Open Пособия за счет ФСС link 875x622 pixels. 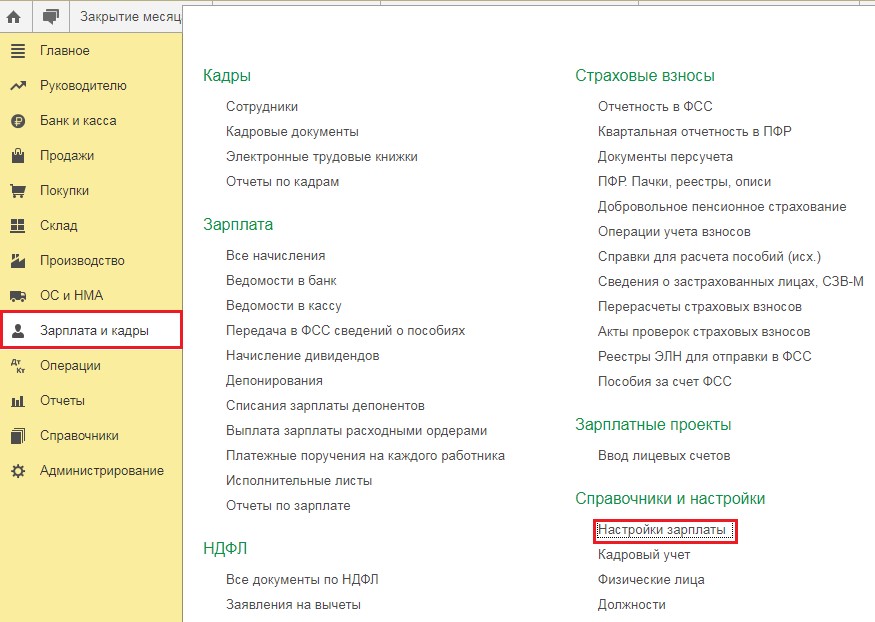(665, 382)
